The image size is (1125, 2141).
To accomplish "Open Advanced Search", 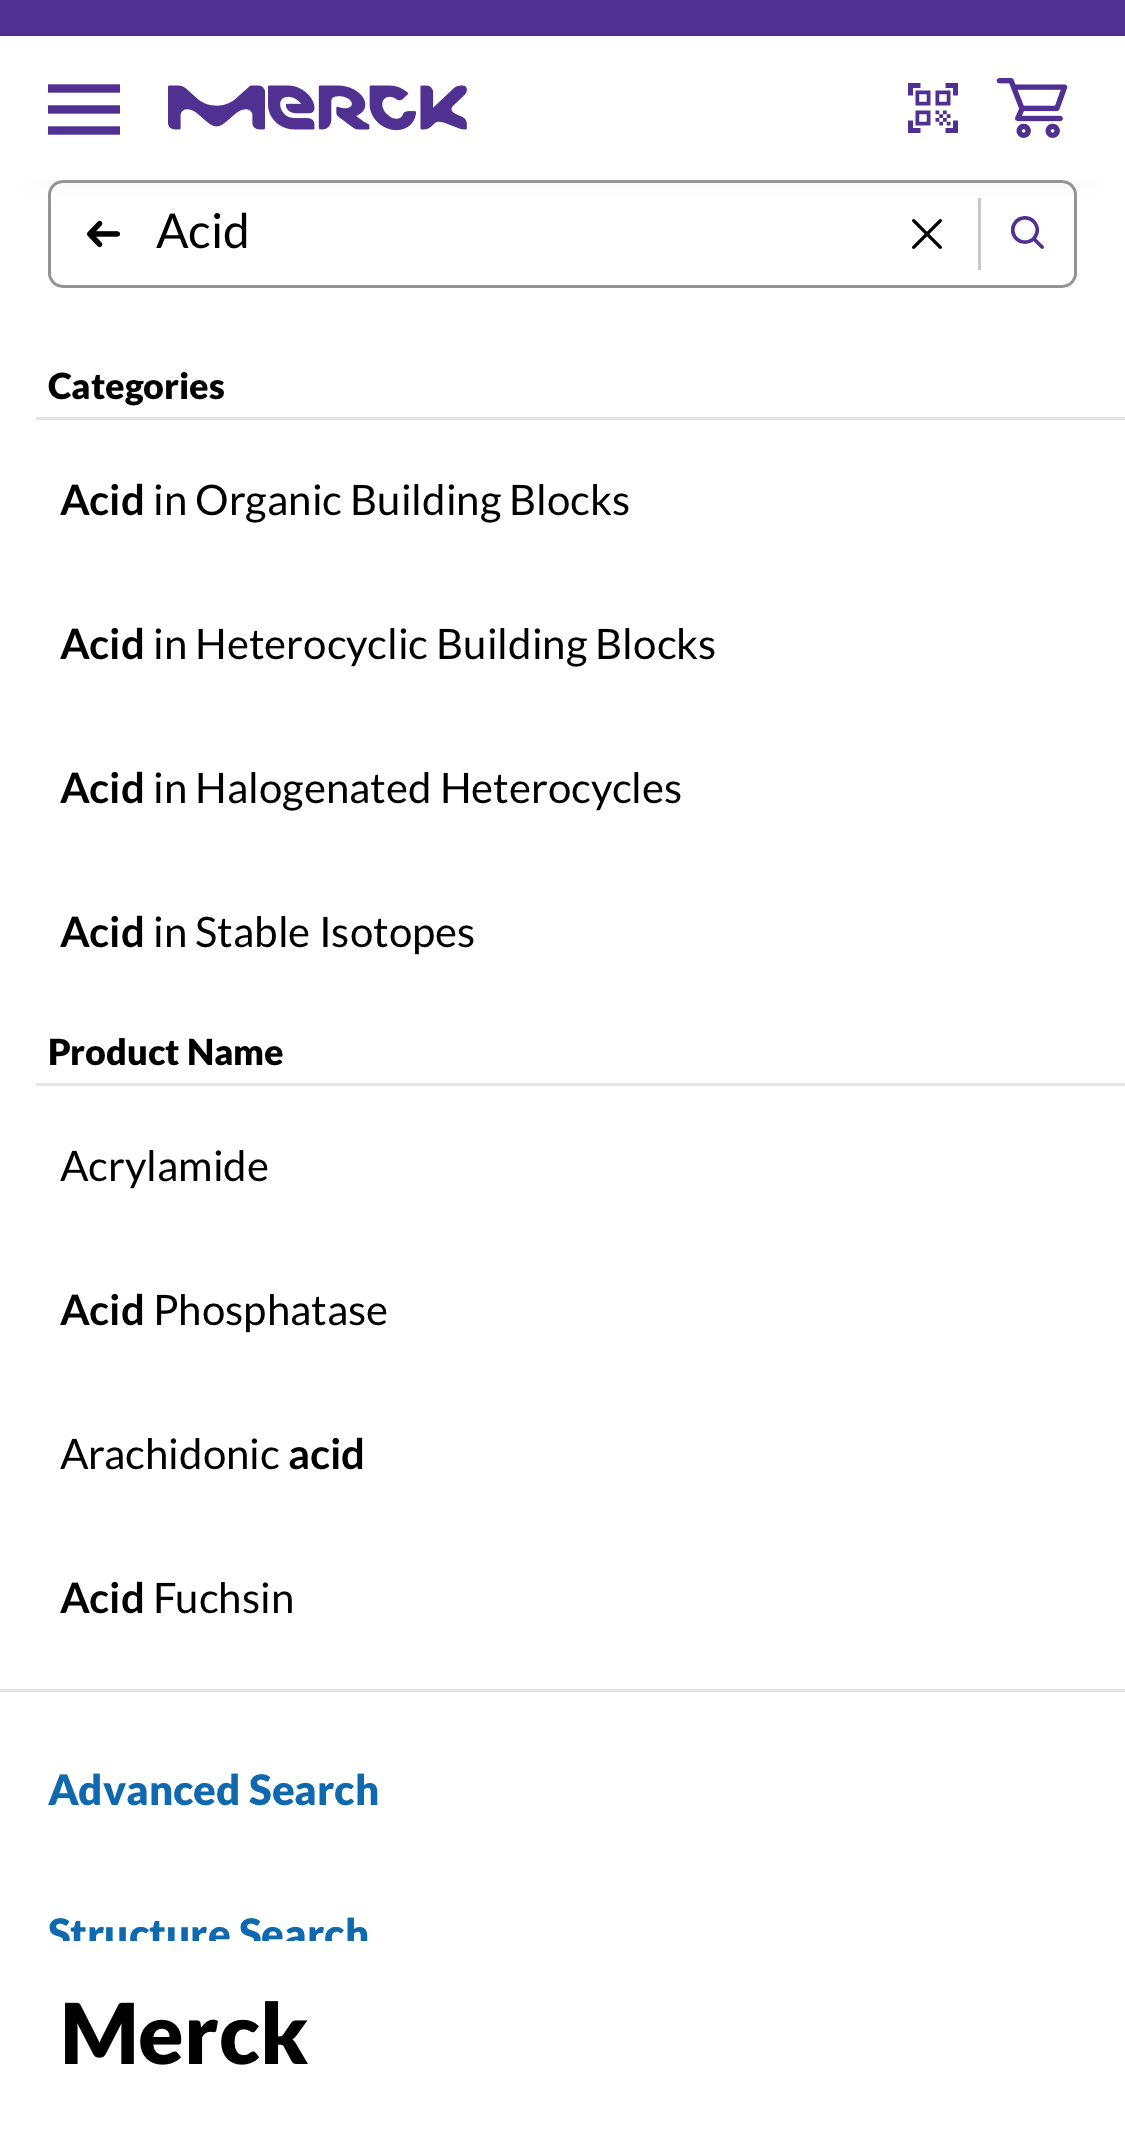I will click(213, 1790).
